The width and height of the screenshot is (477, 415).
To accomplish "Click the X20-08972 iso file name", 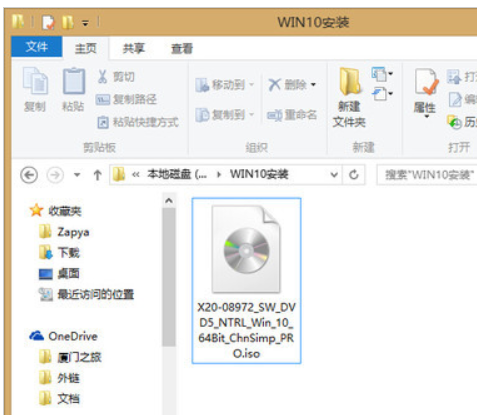I will [x=247, y=330].
